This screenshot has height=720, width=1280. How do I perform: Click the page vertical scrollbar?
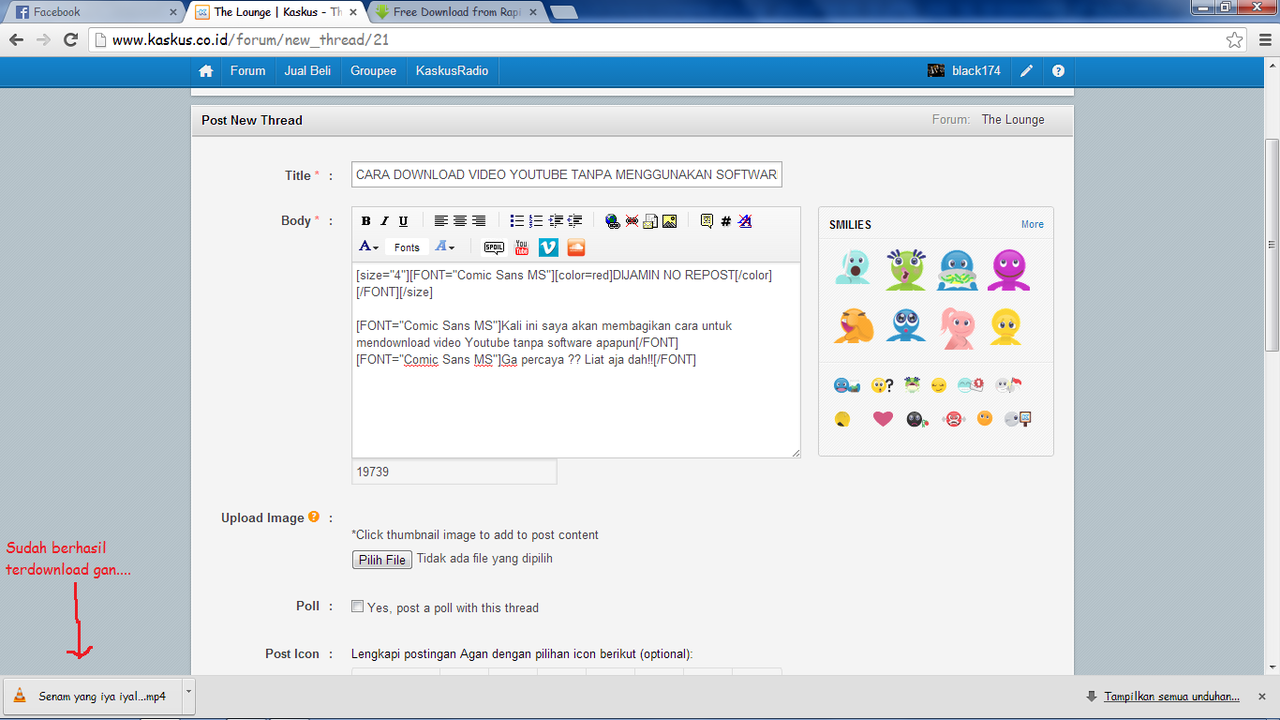click(1271, 244)
